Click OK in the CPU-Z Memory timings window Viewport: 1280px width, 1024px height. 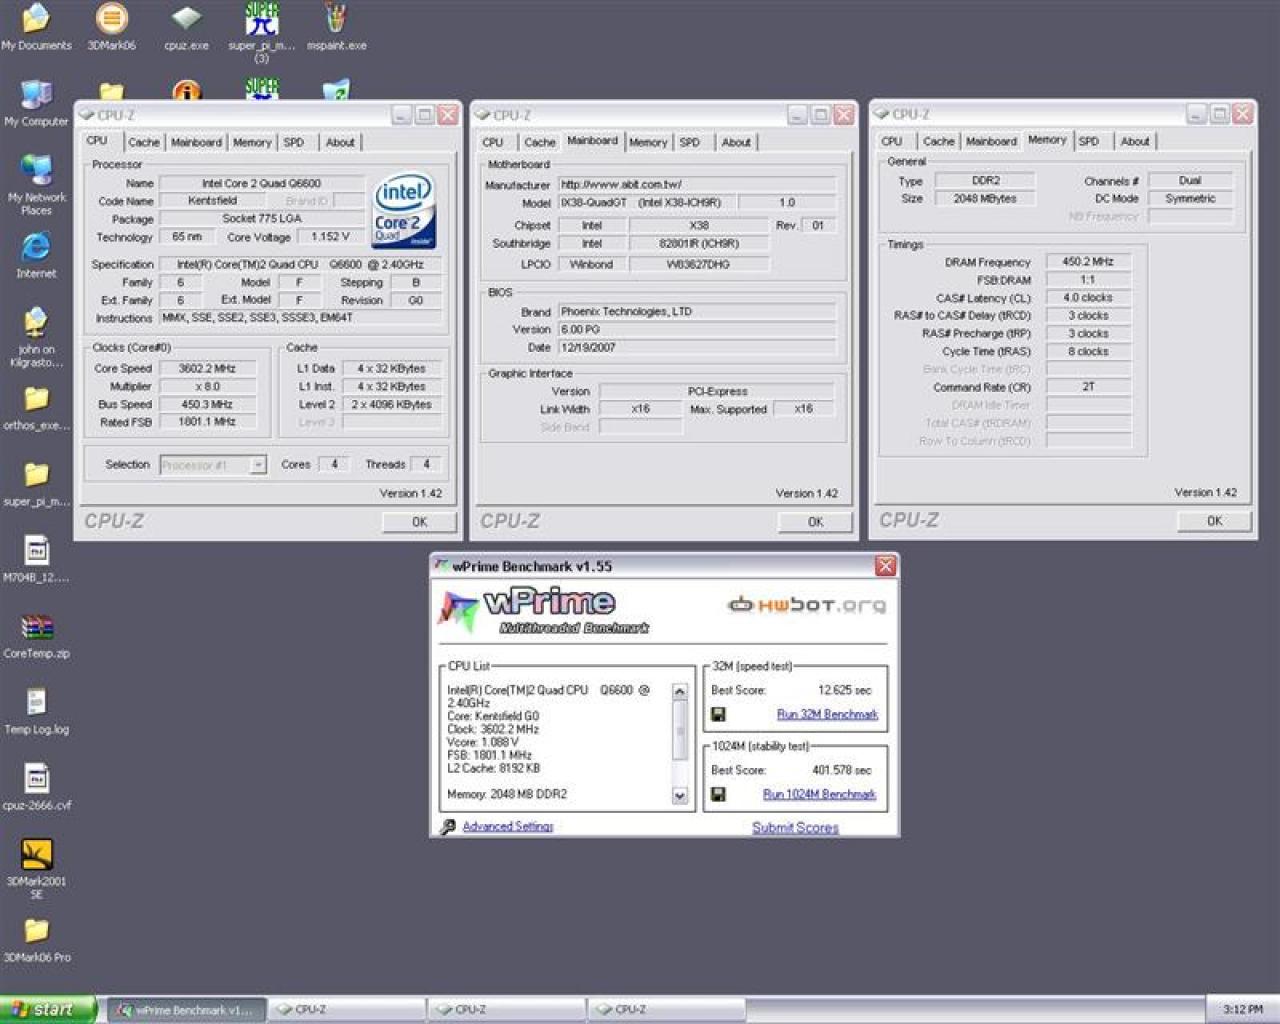click(x=1214, y=521)
